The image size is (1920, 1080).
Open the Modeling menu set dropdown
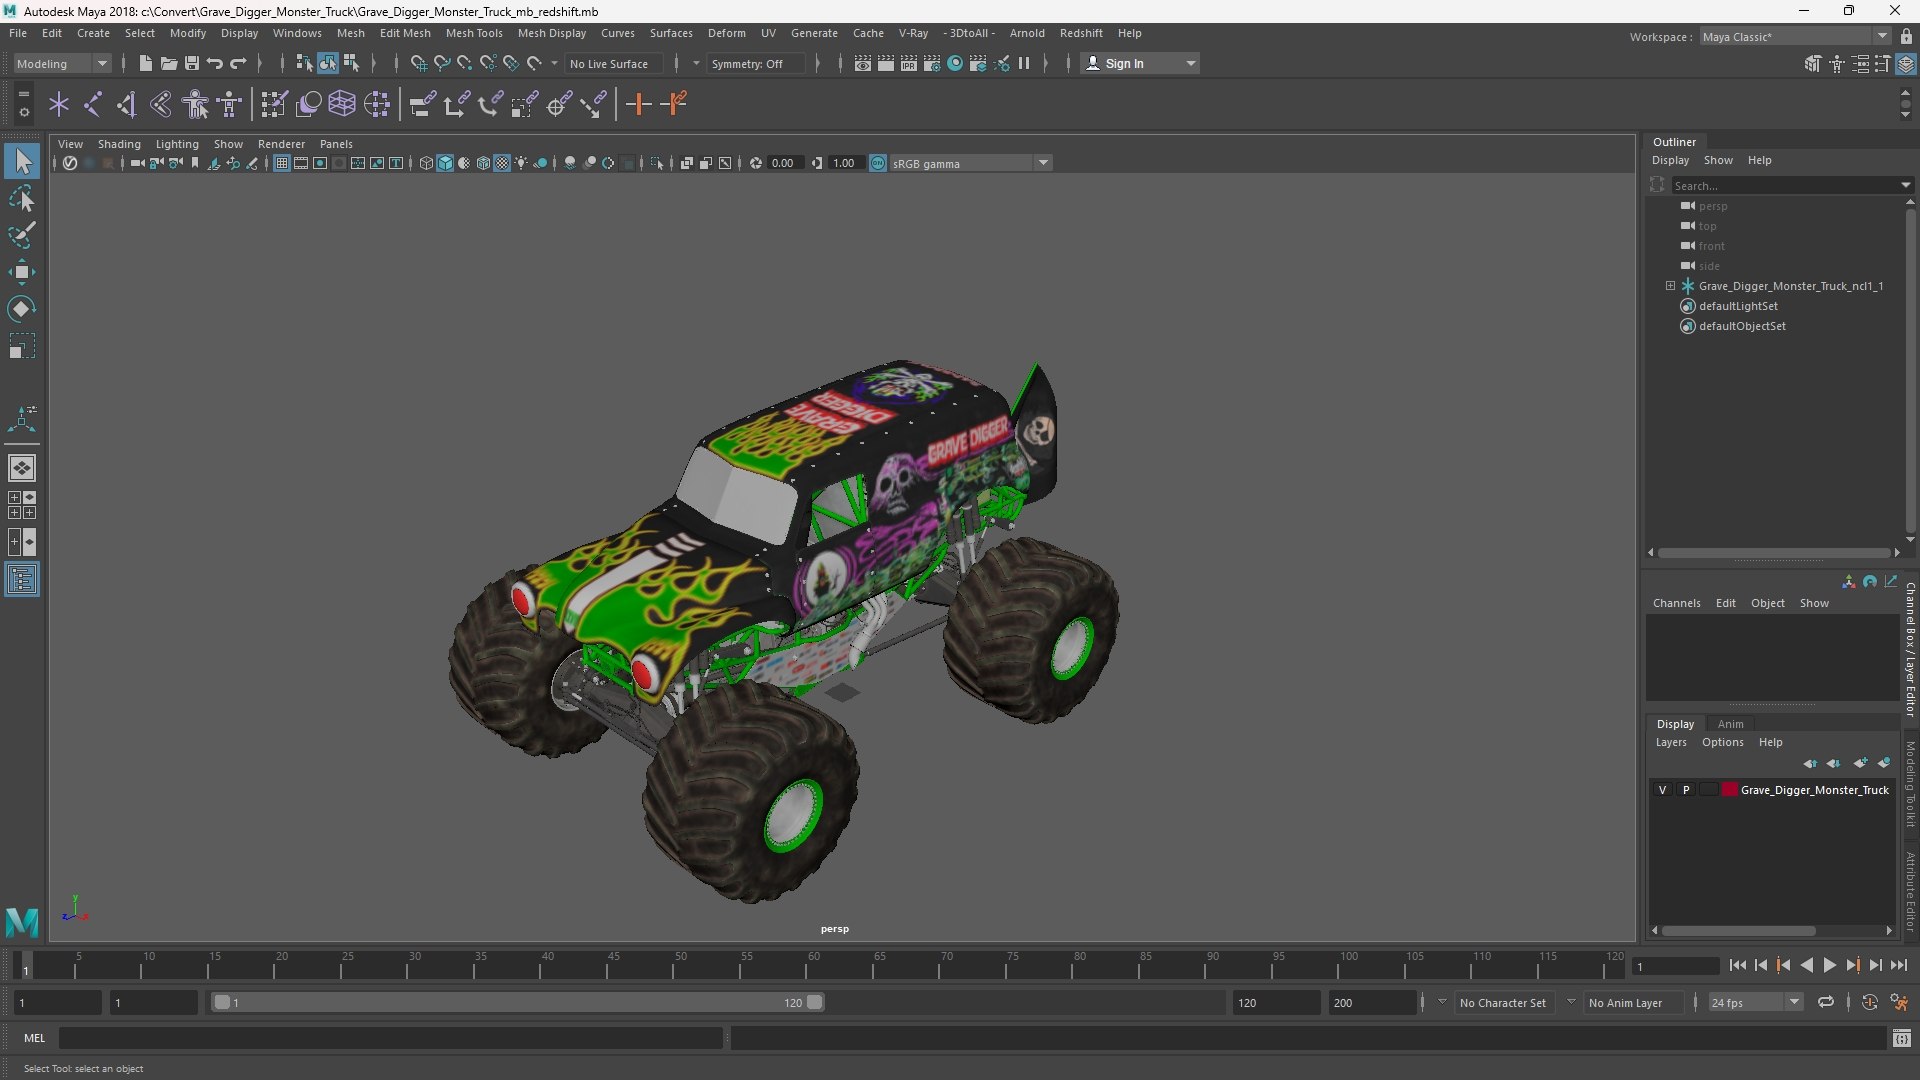62,63
